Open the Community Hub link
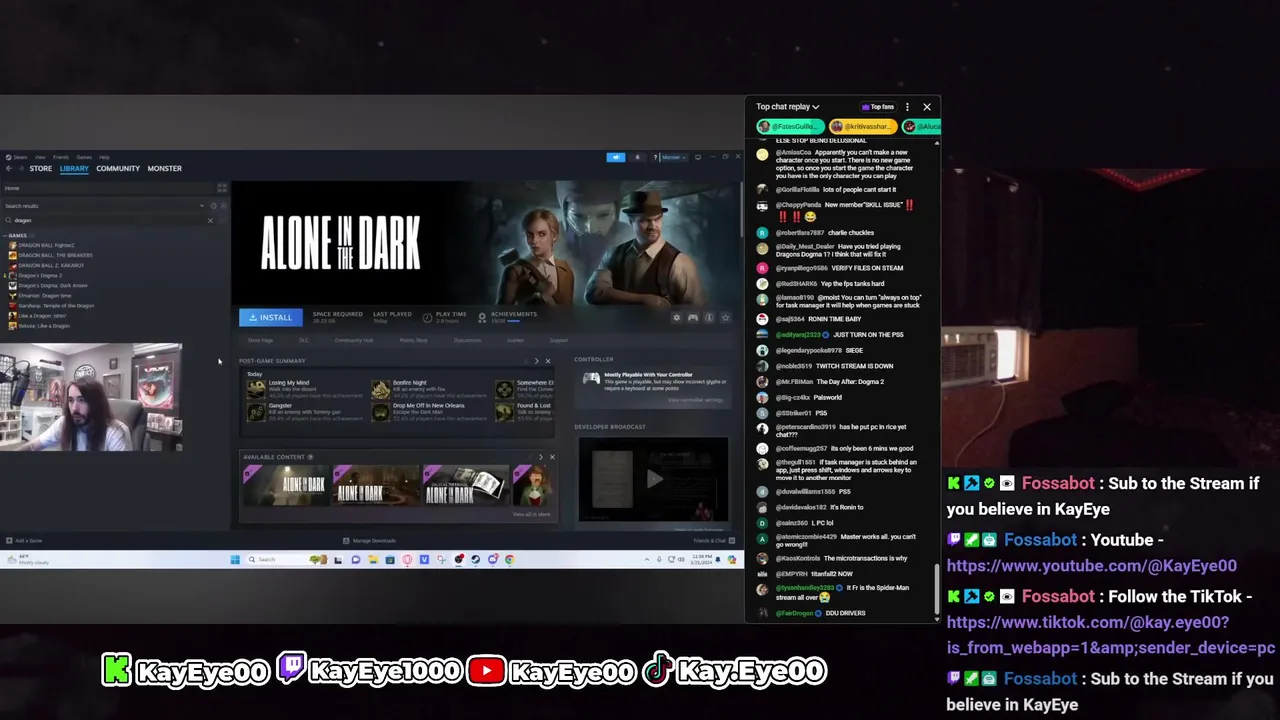 point(353,340)
